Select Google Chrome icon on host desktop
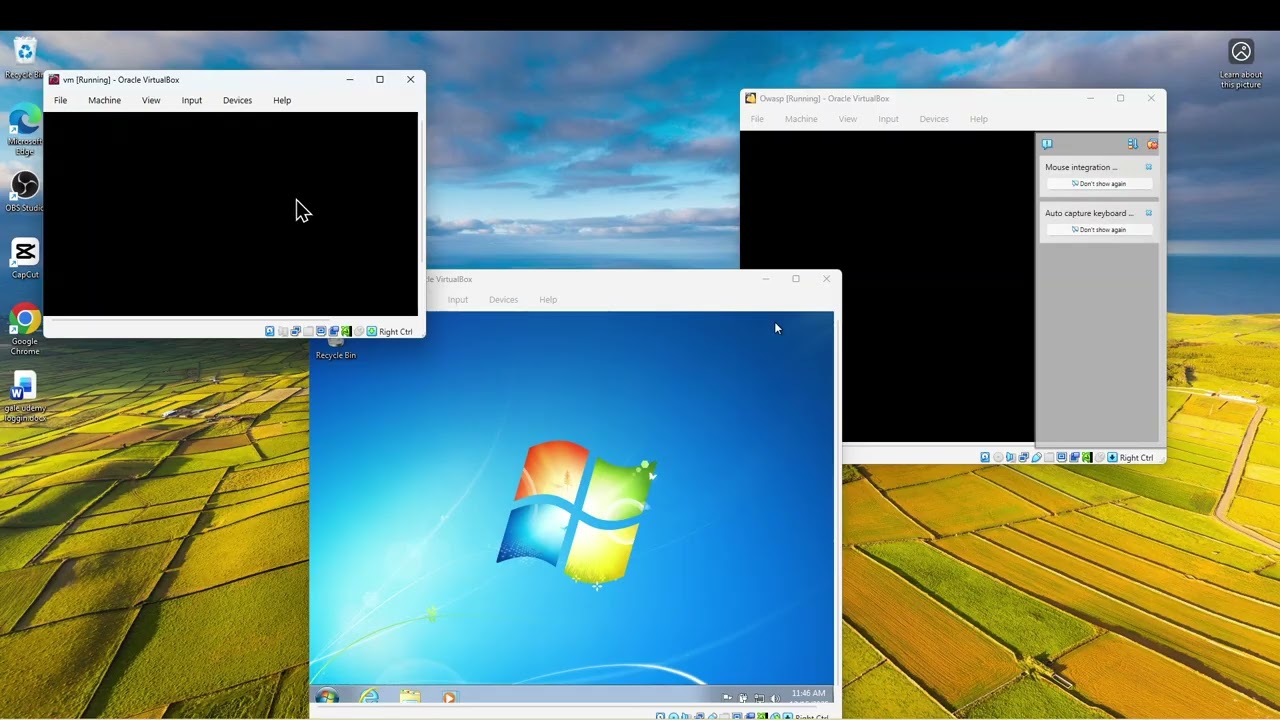This screenshot has width=1280, height=720. 25,329
